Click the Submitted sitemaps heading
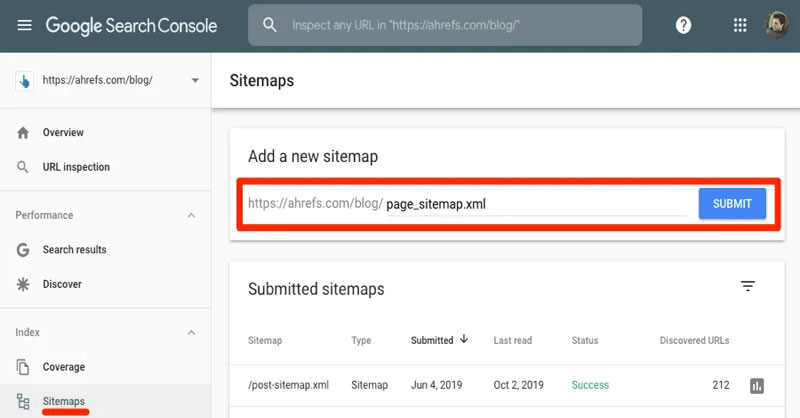 click(316, 289)
